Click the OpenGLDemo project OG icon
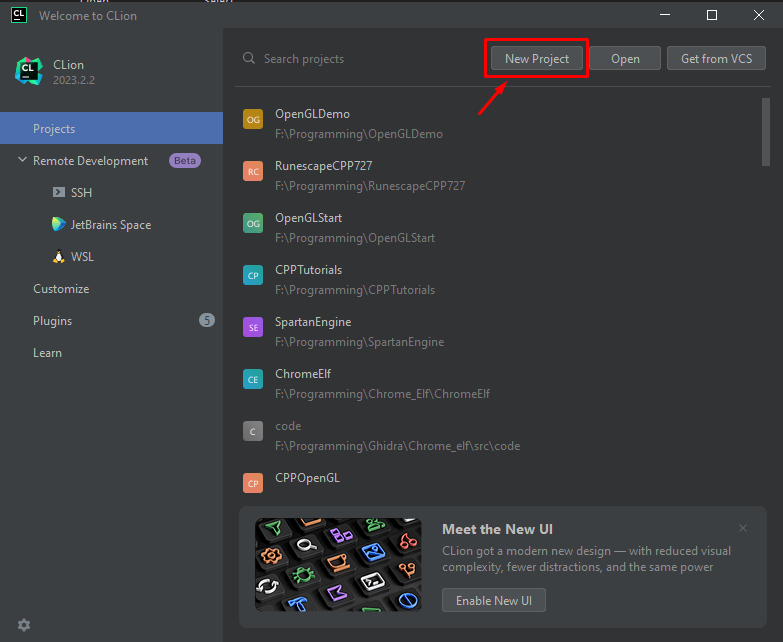This screenshot has height=642, width=783. (253, 119)
